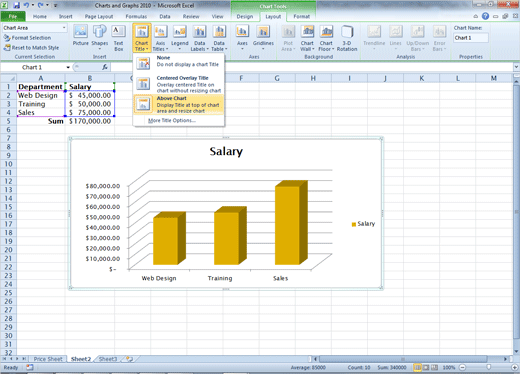Expand the formula bar

pyautogui.click(x=516, y=67)
